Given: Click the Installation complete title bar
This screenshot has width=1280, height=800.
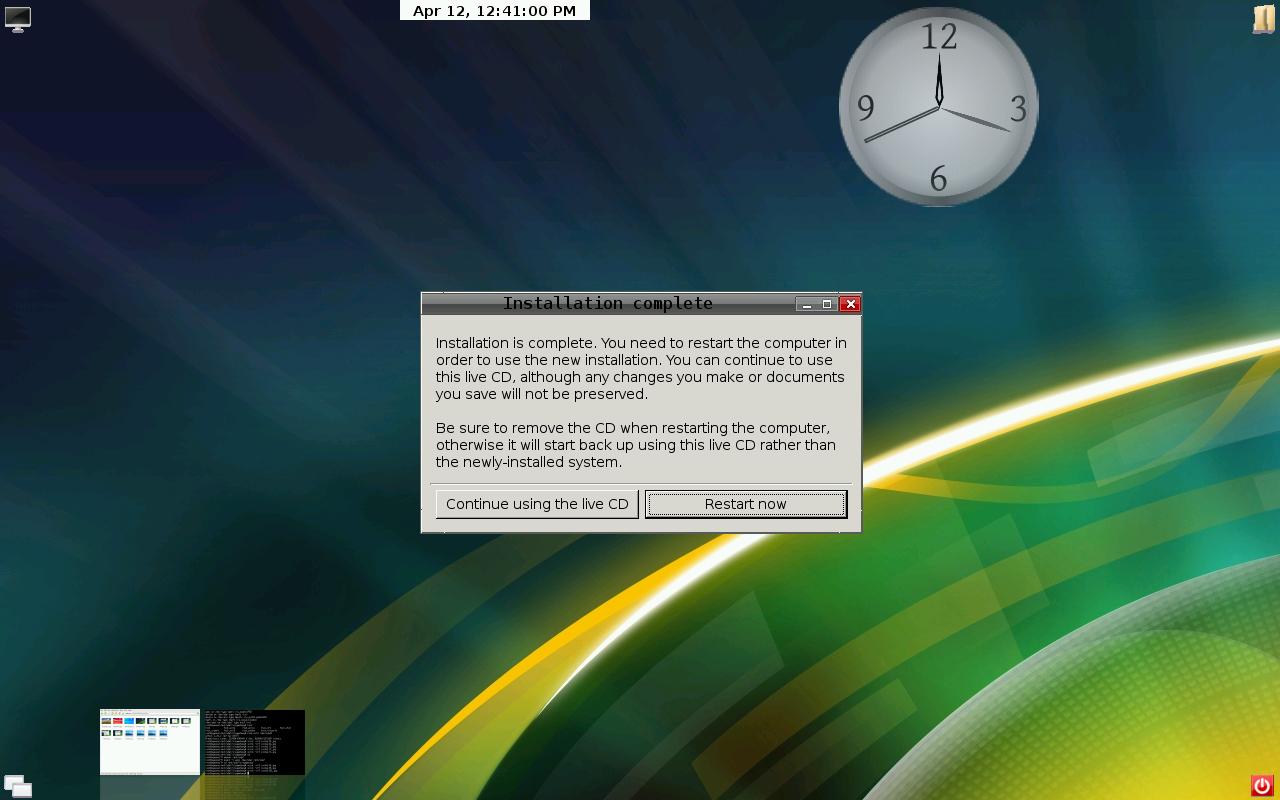Looking at the screenshot, I should click(x=608, y=303).
